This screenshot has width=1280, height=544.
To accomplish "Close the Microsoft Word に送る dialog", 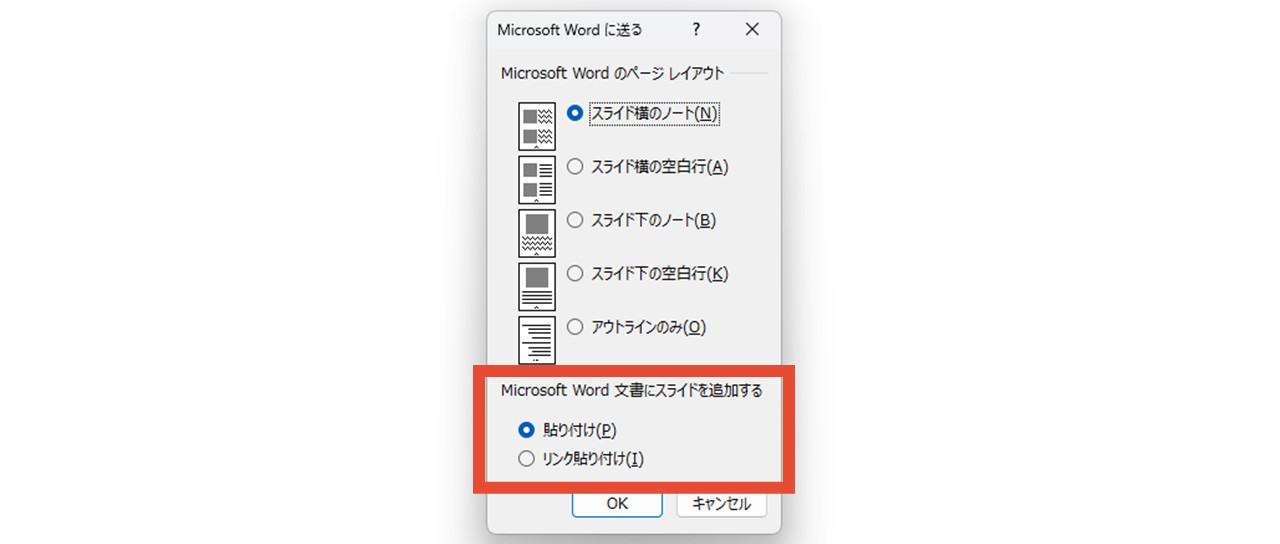I will [752, 30].
